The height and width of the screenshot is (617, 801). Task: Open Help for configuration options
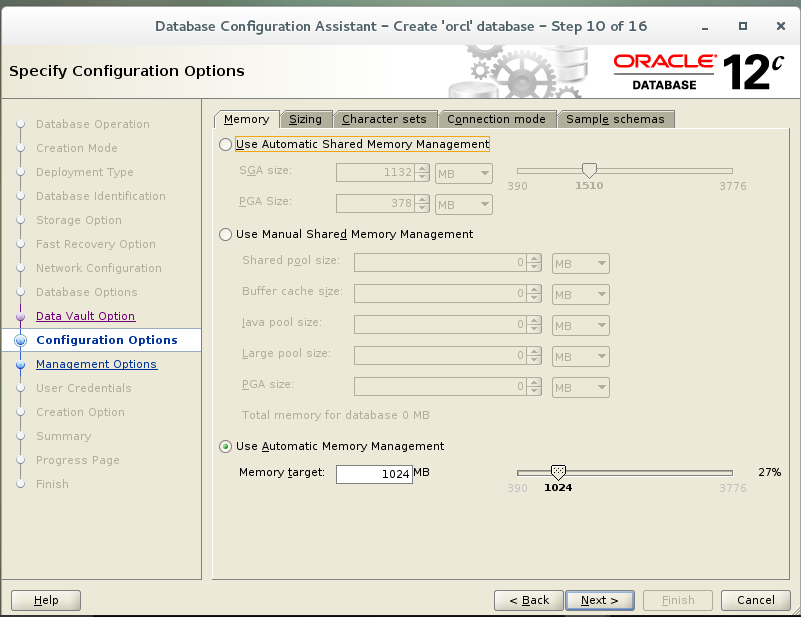45,600
